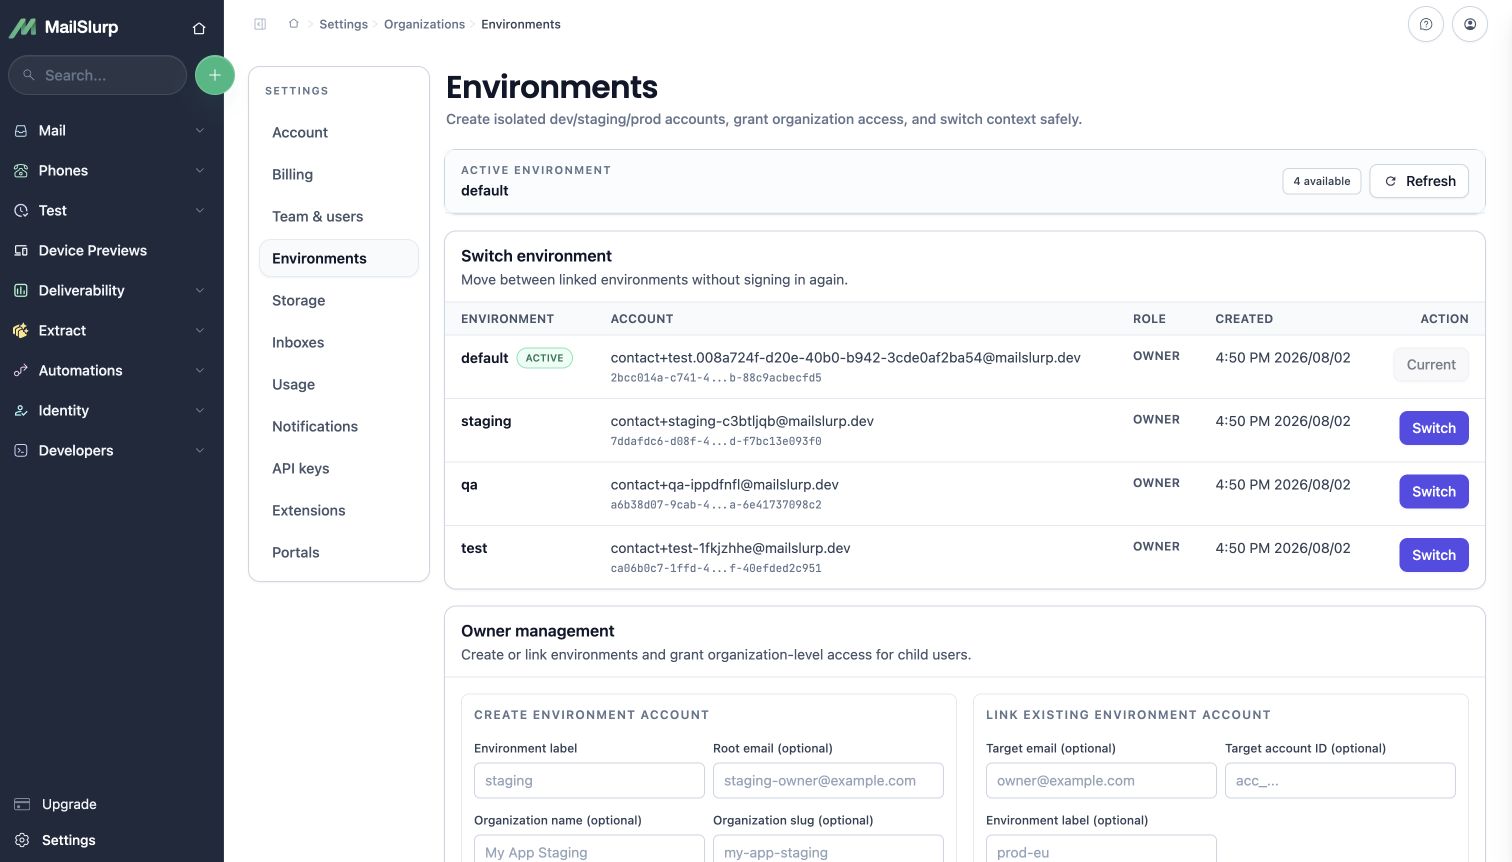This screenshot has height=862, width=1512.
Task: Click the Device Previews icon
Action: tap(21, 250)
